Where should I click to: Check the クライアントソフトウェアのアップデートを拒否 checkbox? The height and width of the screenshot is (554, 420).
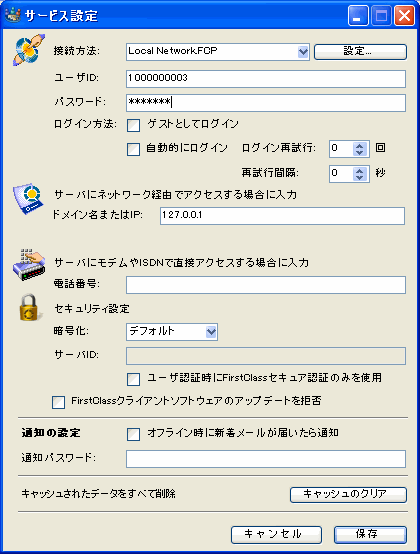pos(58,402)
